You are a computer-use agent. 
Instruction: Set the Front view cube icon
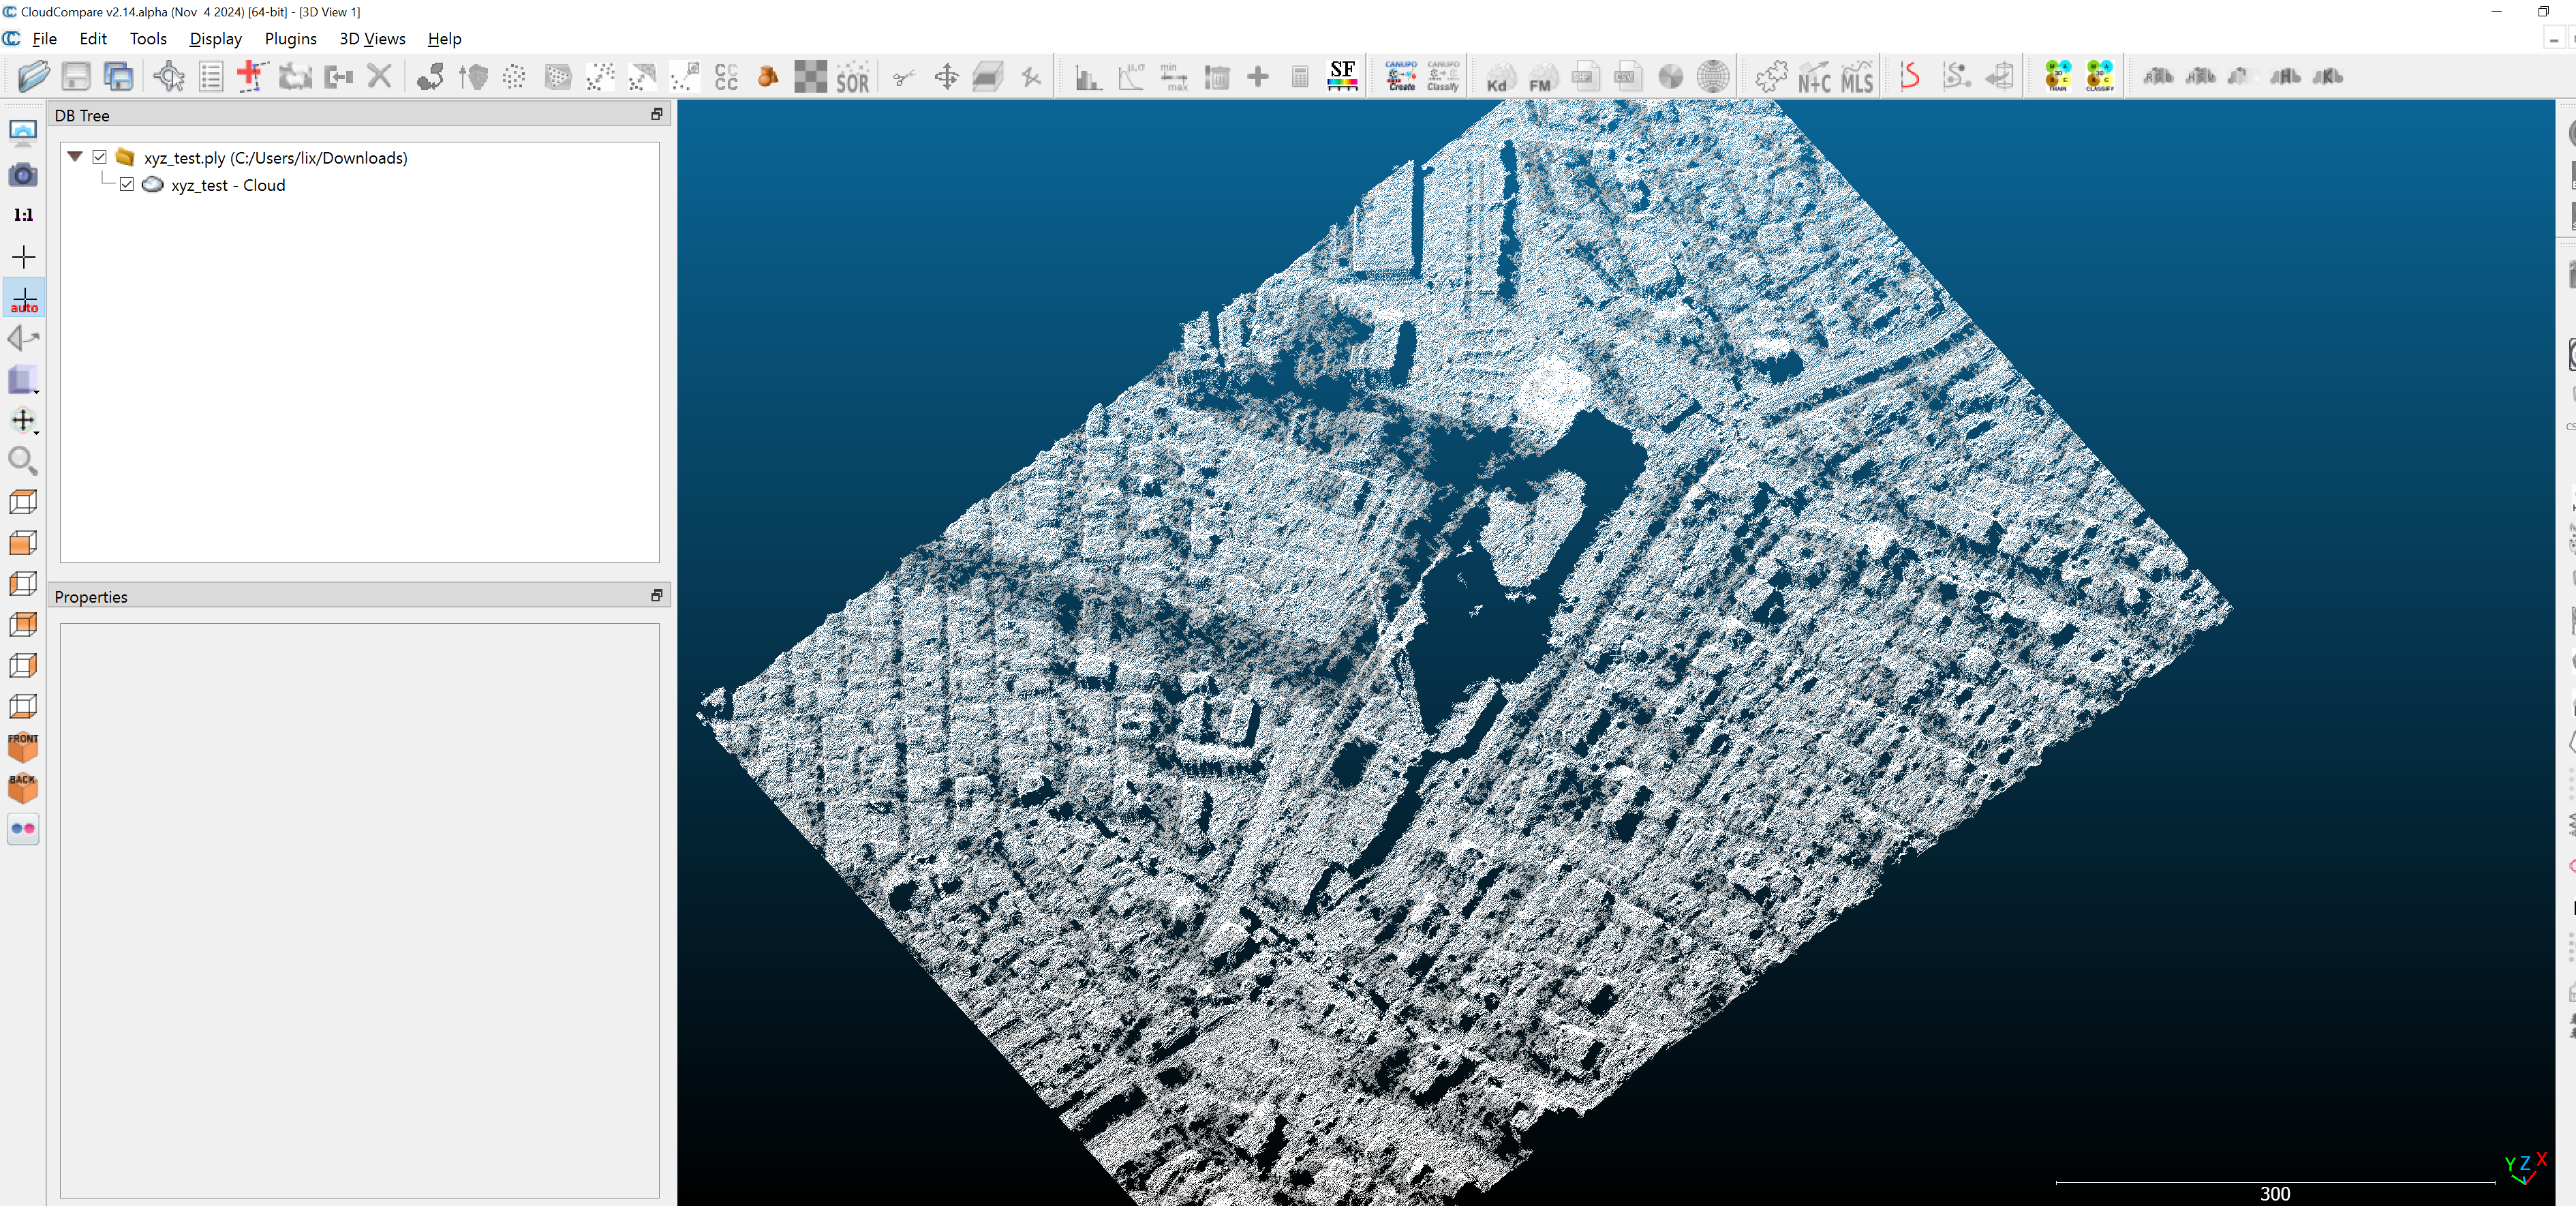pos(23,746)
